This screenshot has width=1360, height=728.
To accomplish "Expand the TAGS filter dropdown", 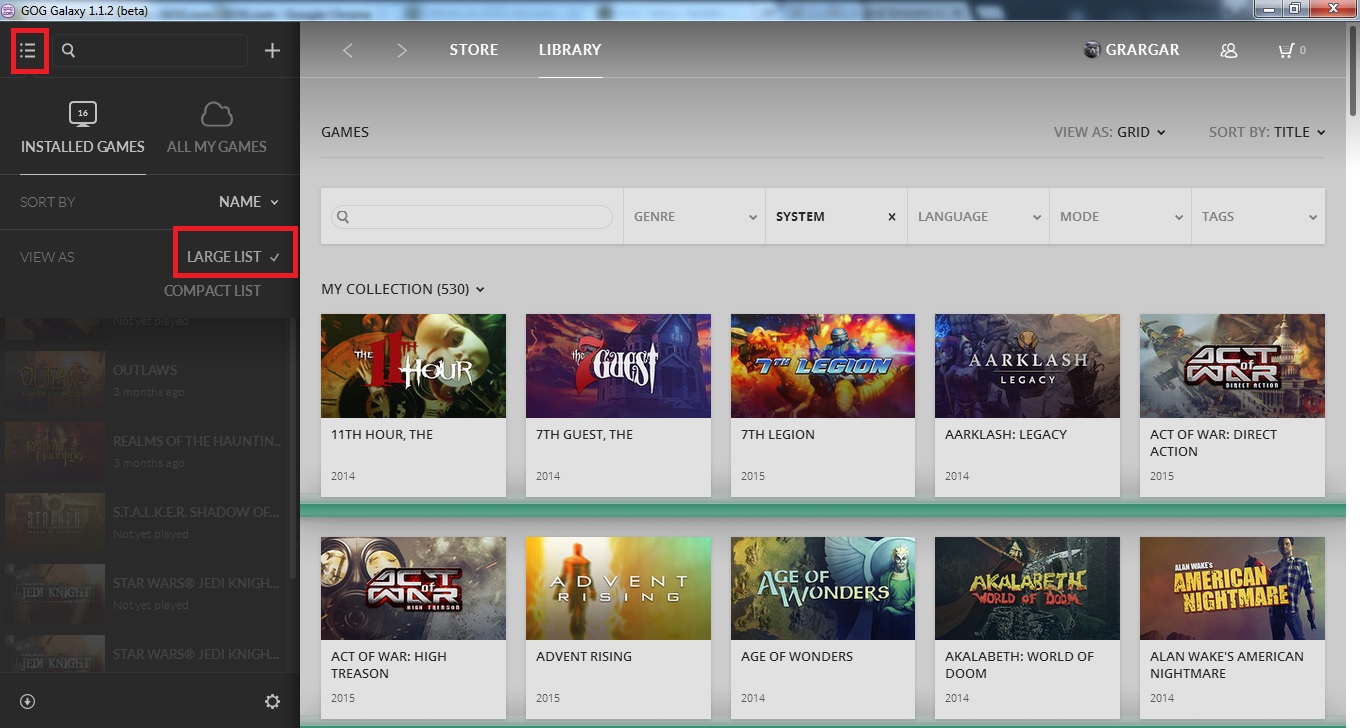I will pos(1258,216).
